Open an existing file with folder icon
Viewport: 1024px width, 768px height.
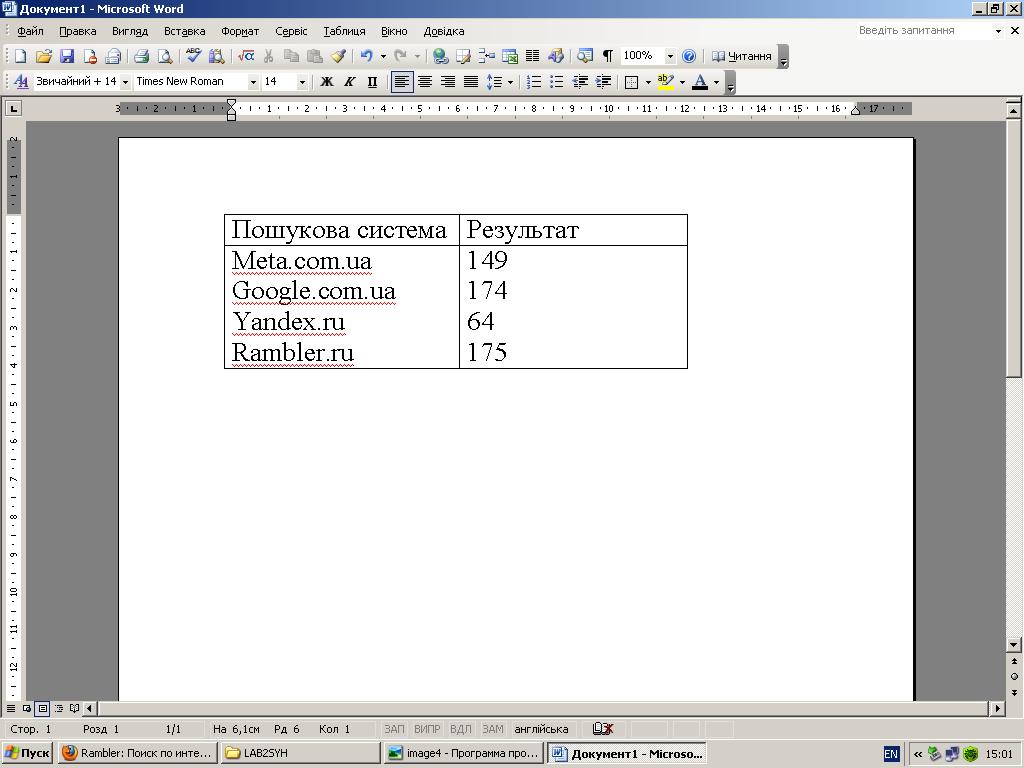(44, 56)
